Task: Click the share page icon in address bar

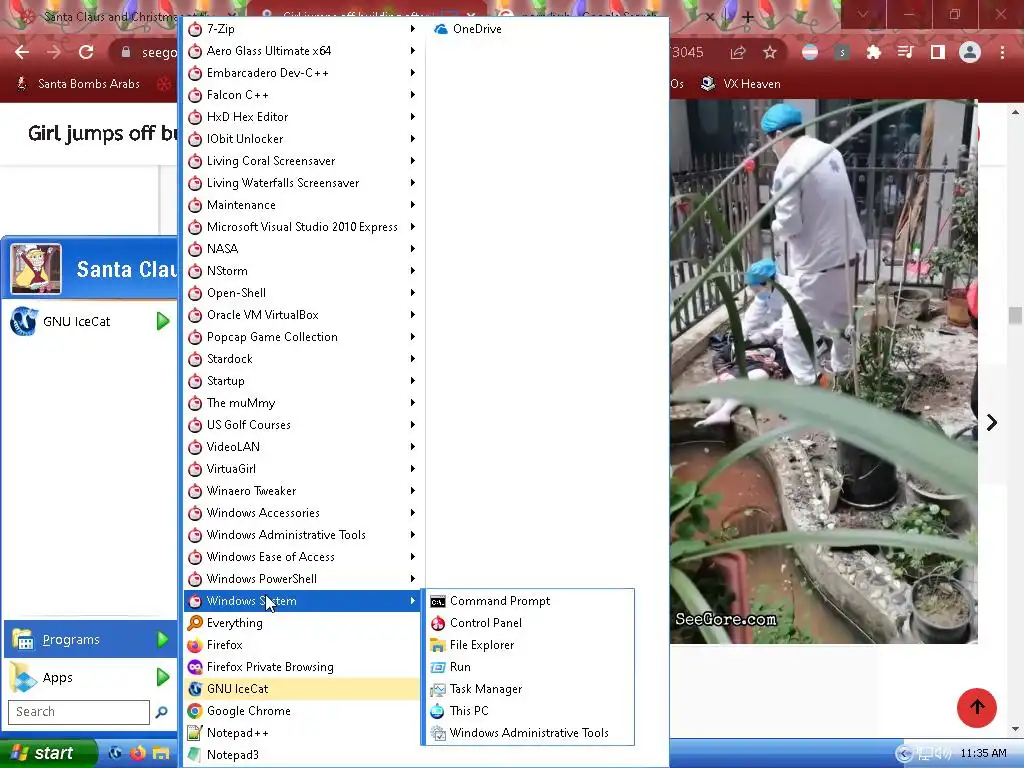Action: 738,52
